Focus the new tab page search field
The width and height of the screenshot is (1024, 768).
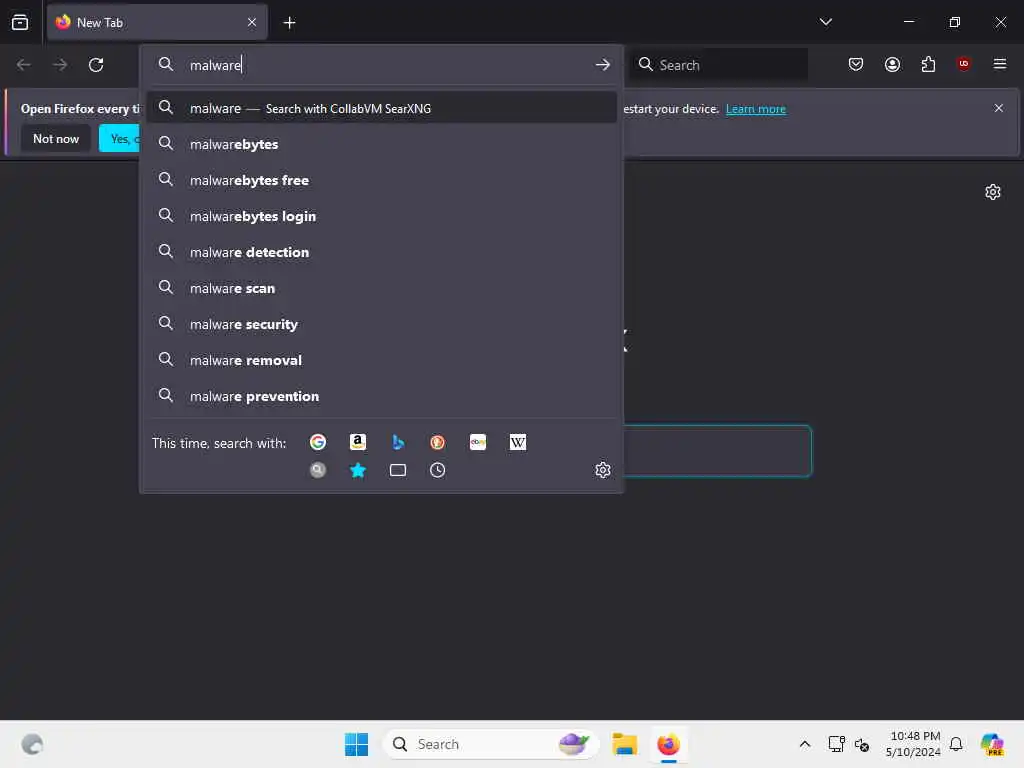(x=717, y=451)
